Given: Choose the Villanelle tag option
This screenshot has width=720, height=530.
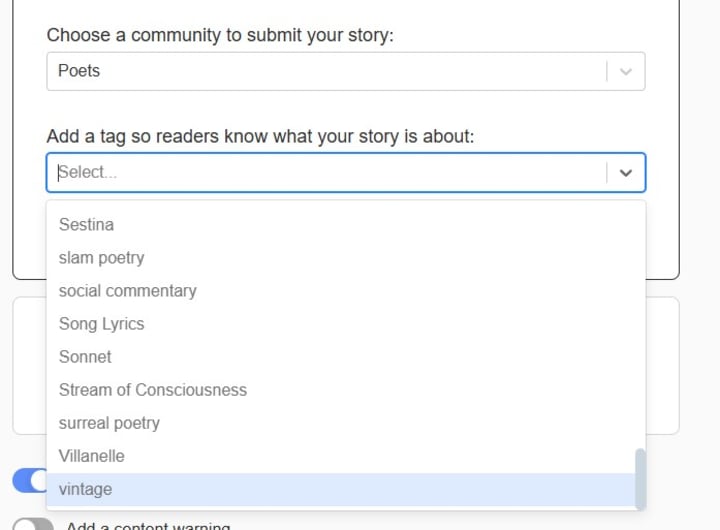Looking at the screenshot, I should [92, 456].
